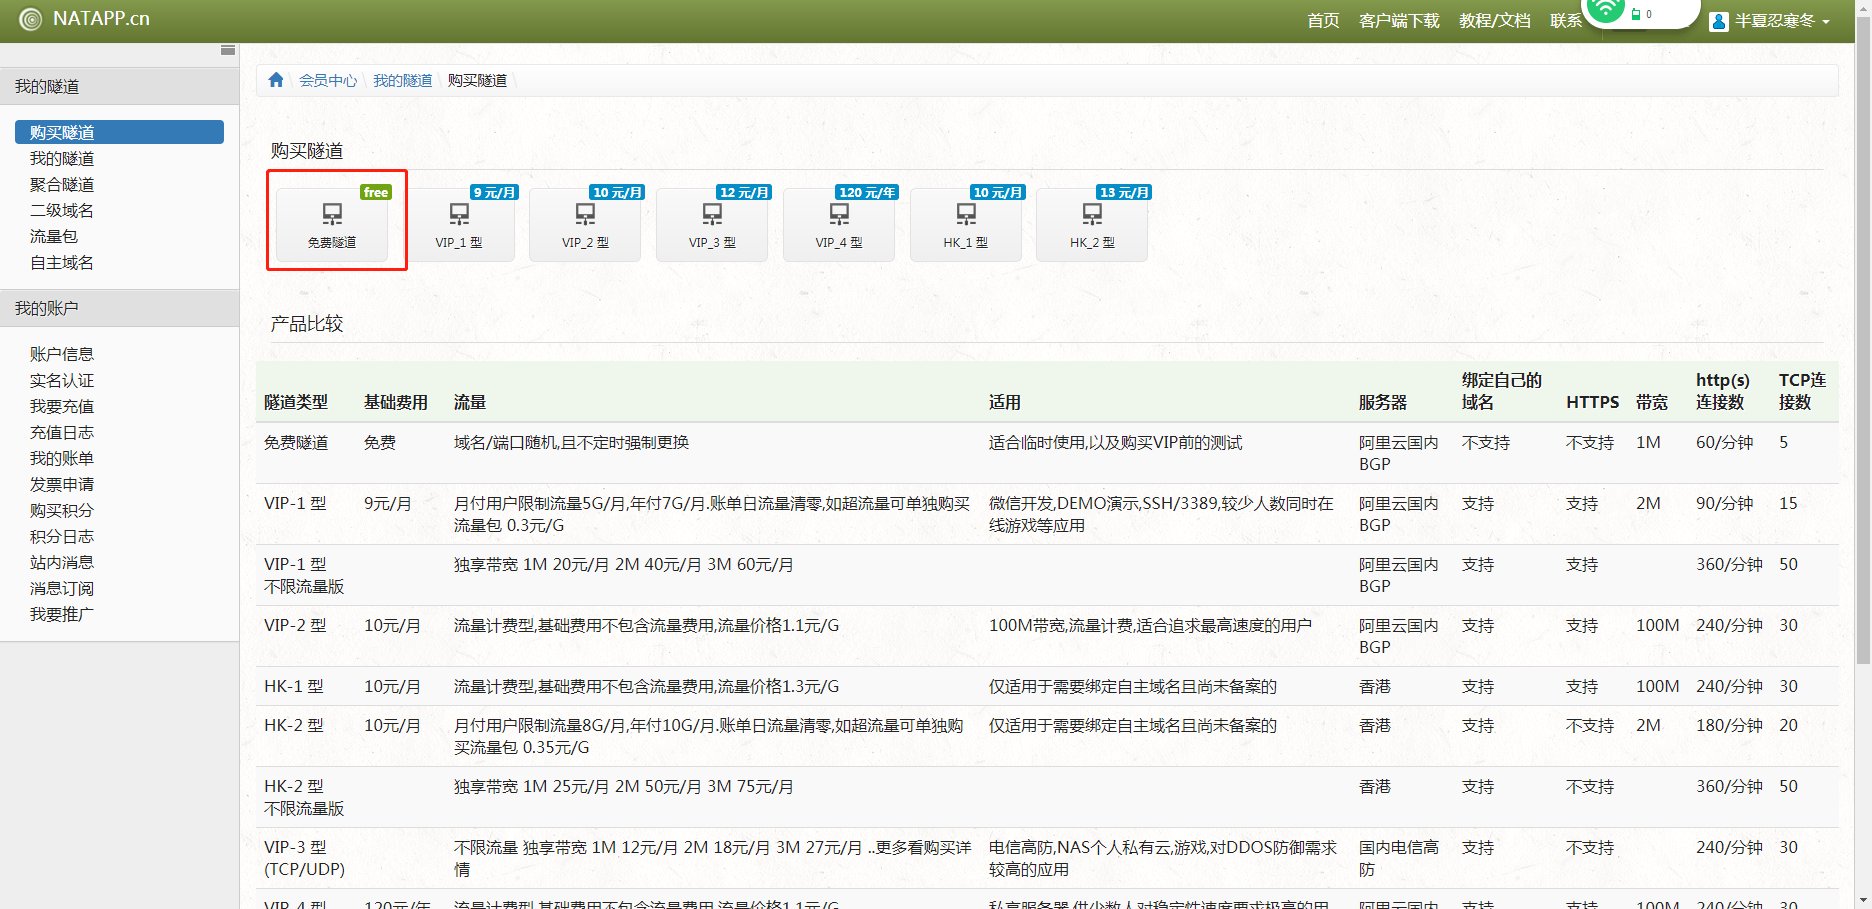Click the 产品比较 section heading
The image size is (1872, 909).
tap(307, 324)
